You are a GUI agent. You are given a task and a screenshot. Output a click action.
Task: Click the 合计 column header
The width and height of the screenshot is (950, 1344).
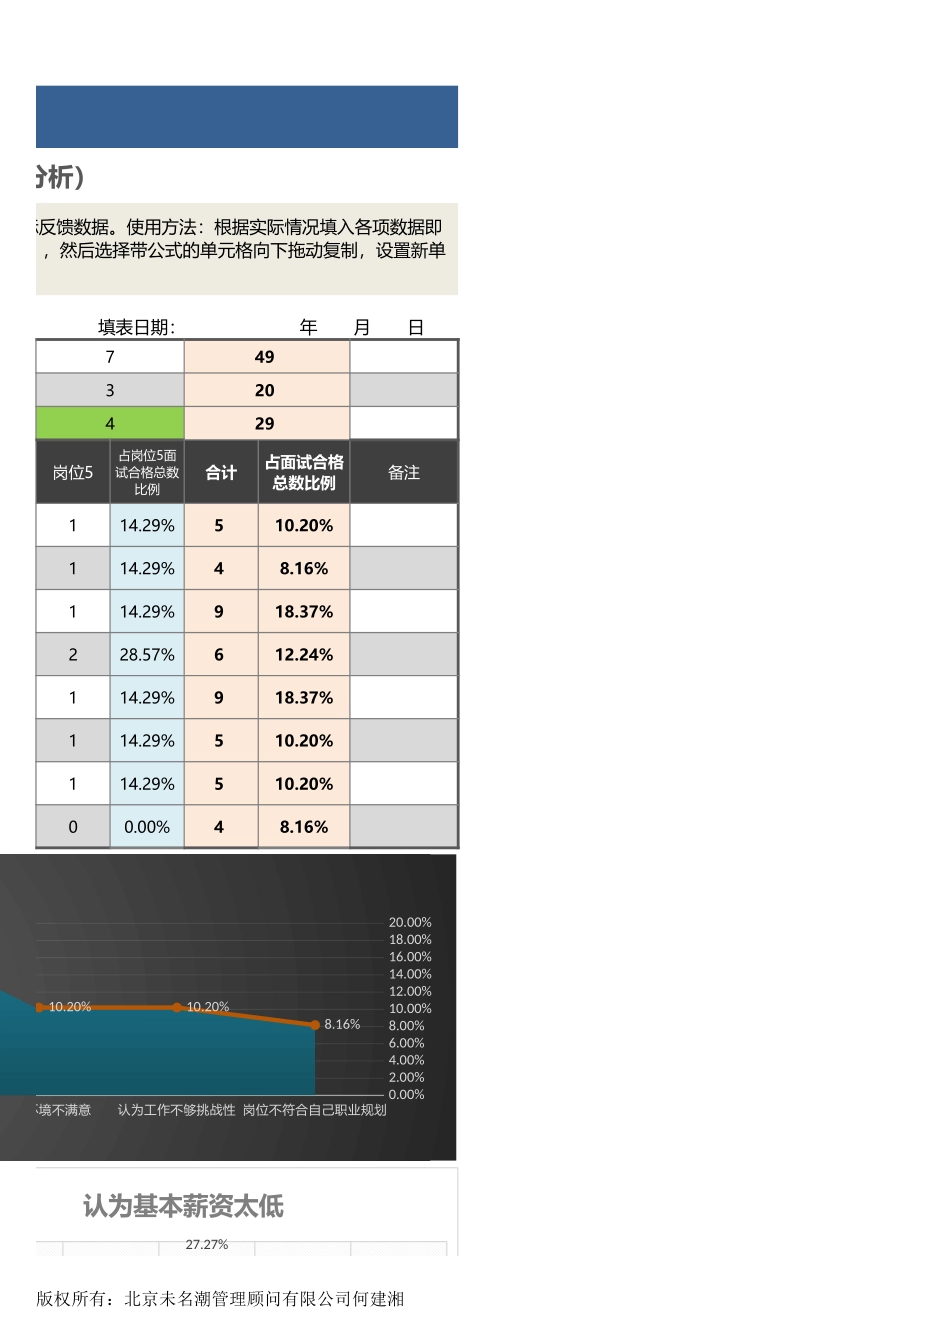click(220, 471)
